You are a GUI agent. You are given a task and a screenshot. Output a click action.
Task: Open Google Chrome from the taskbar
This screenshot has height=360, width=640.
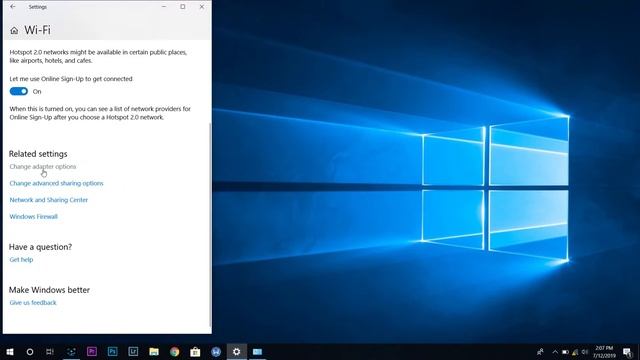175,351
